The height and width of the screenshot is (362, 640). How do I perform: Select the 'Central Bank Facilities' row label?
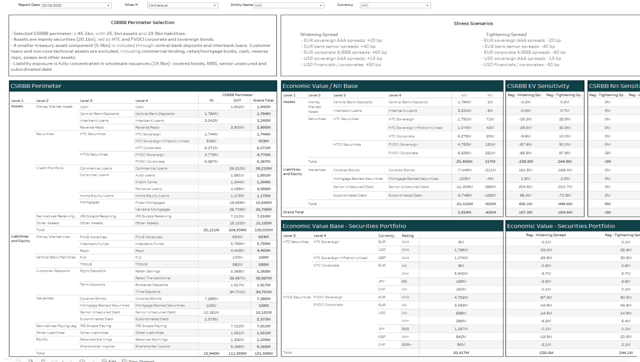56,257
